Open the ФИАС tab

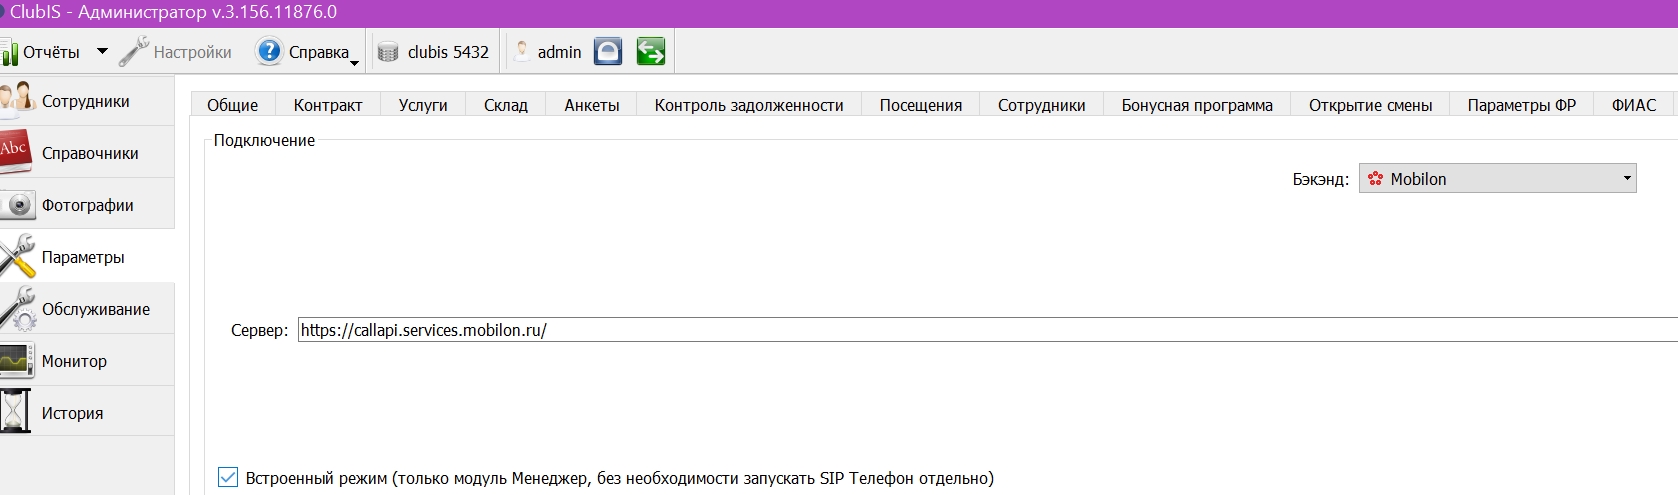1634,105
